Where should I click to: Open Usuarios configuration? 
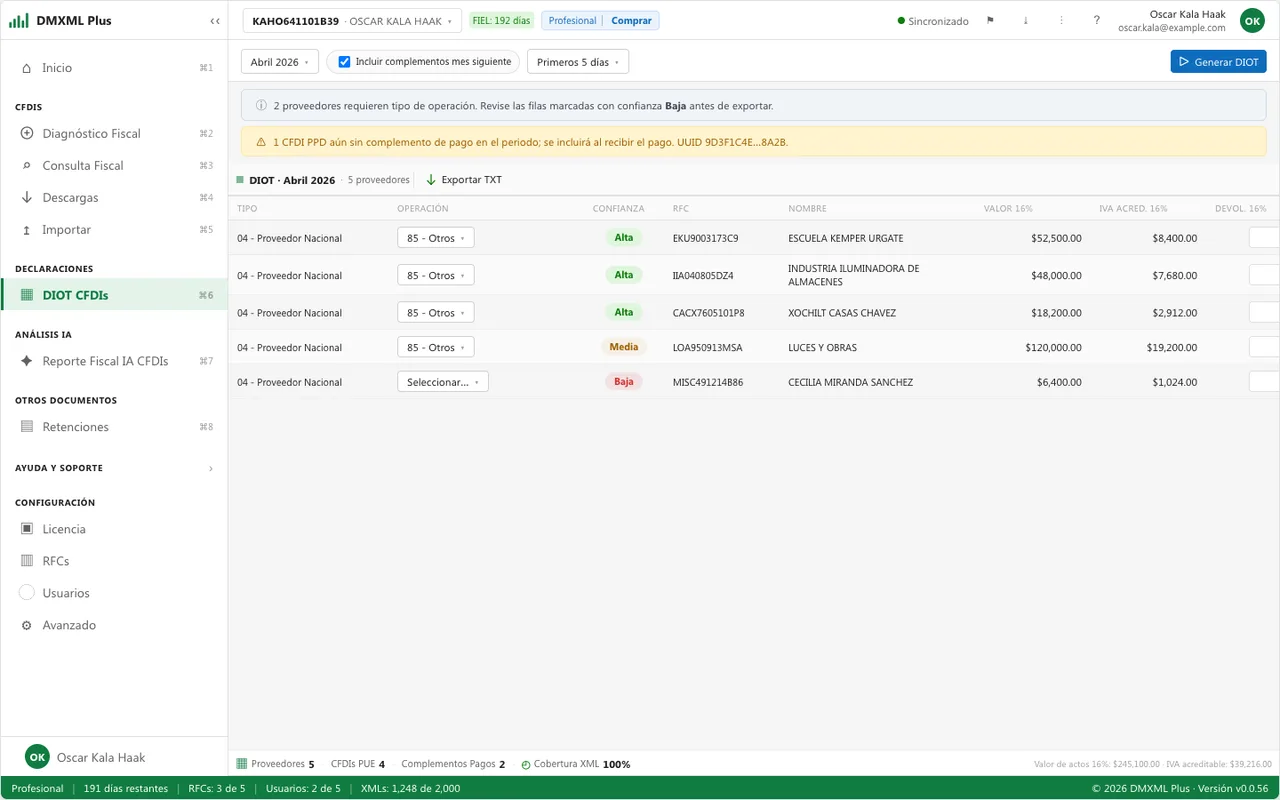pos(114,593)
